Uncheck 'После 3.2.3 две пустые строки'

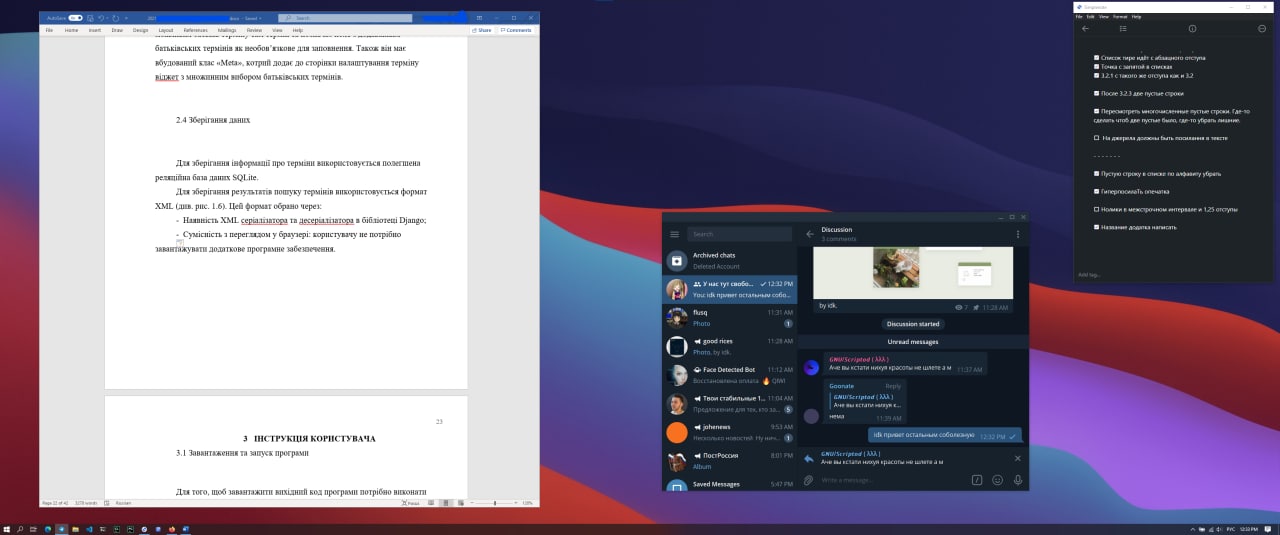(1097, 93)
